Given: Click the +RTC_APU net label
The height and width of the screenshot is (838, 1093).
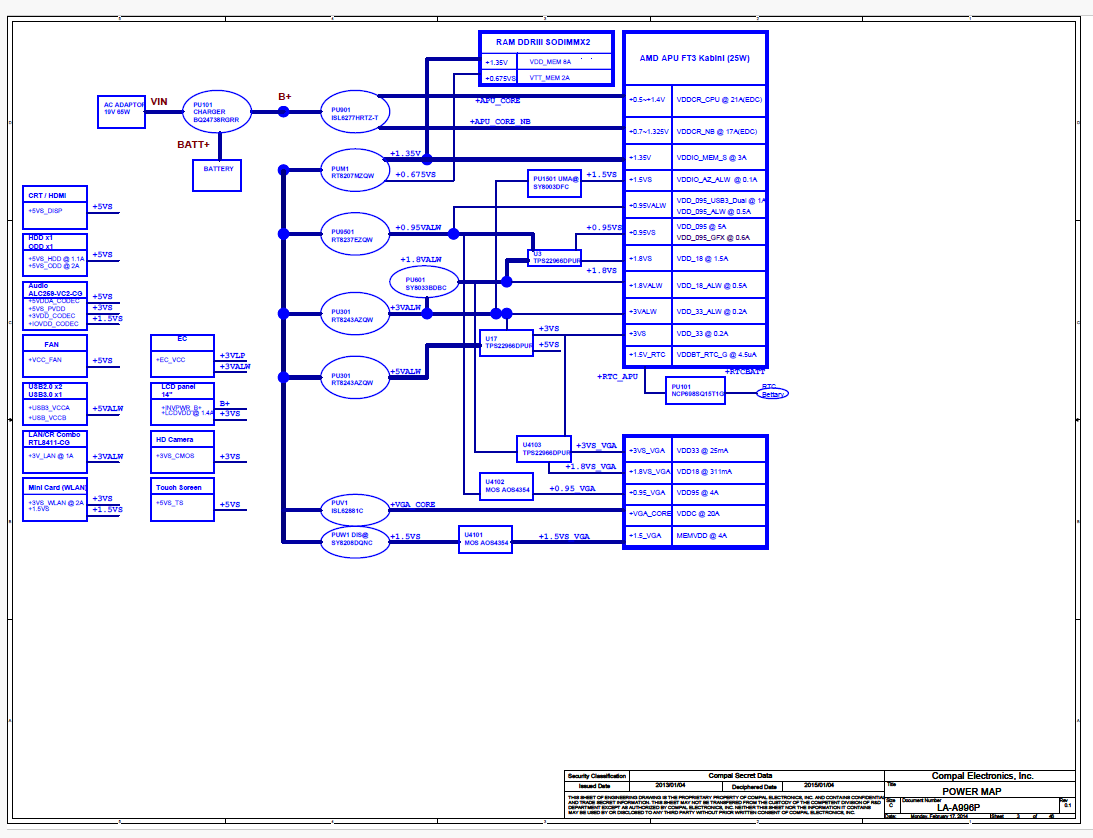Looking at the screenshot, I should 617,376.
